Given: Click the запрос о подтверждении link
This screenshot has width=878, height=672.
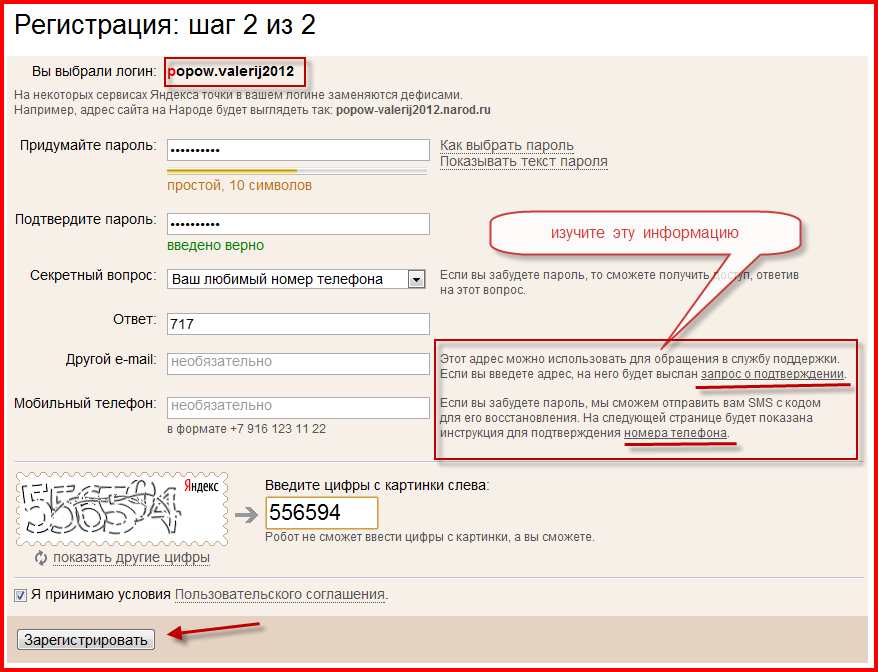Looking at the screenshot, I should click(772, 374).
